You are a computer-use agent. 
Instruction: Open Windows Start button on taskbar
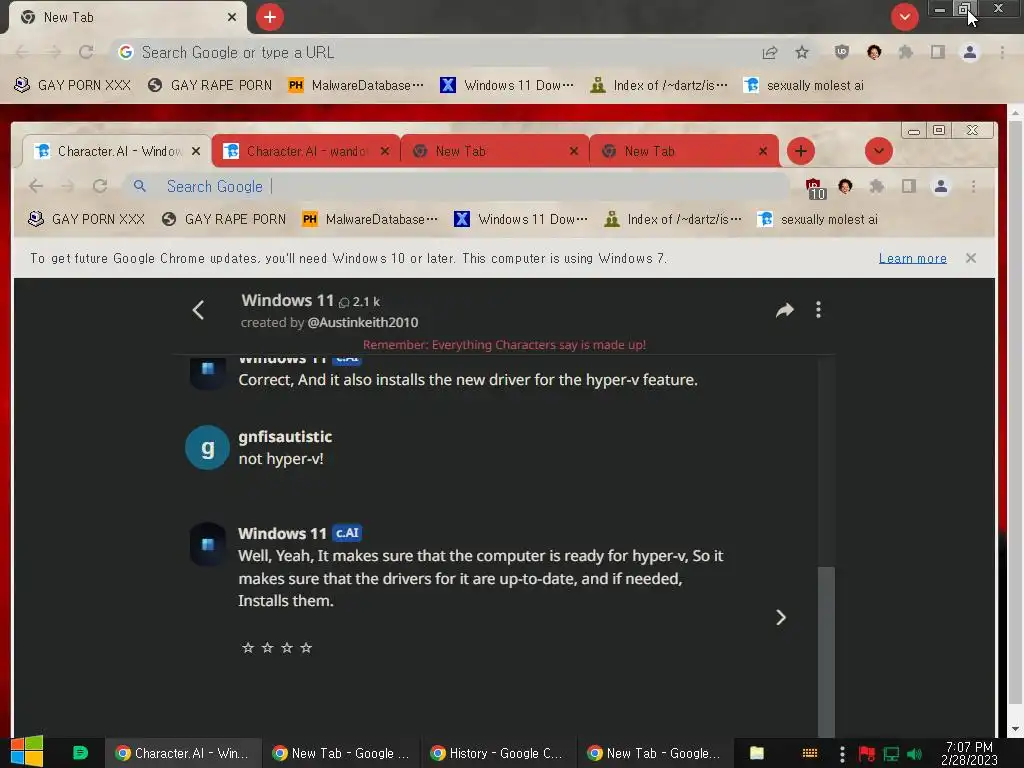27,752
